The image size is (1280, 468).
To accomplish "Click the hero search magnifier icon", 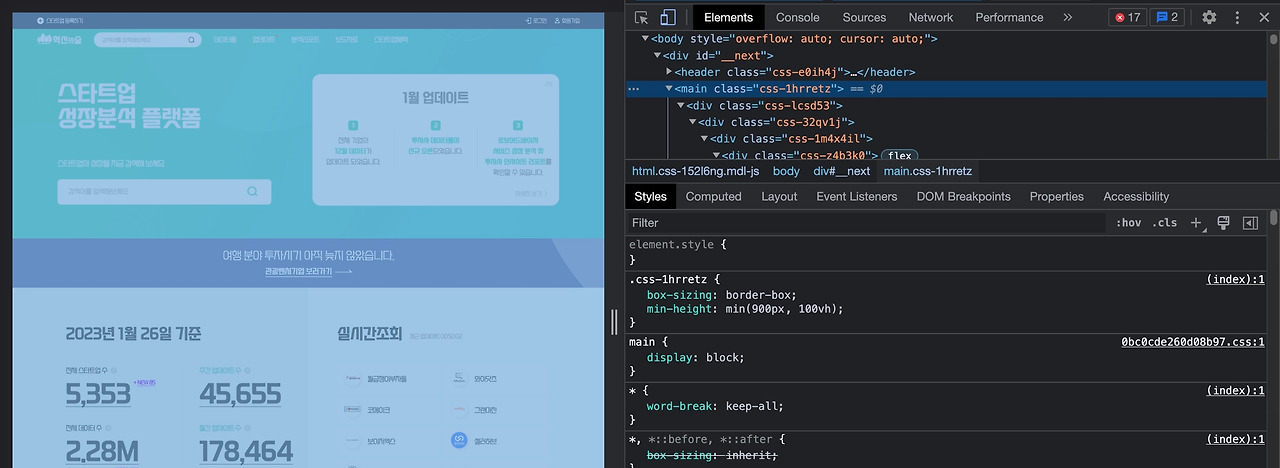I will pos(252,192).
